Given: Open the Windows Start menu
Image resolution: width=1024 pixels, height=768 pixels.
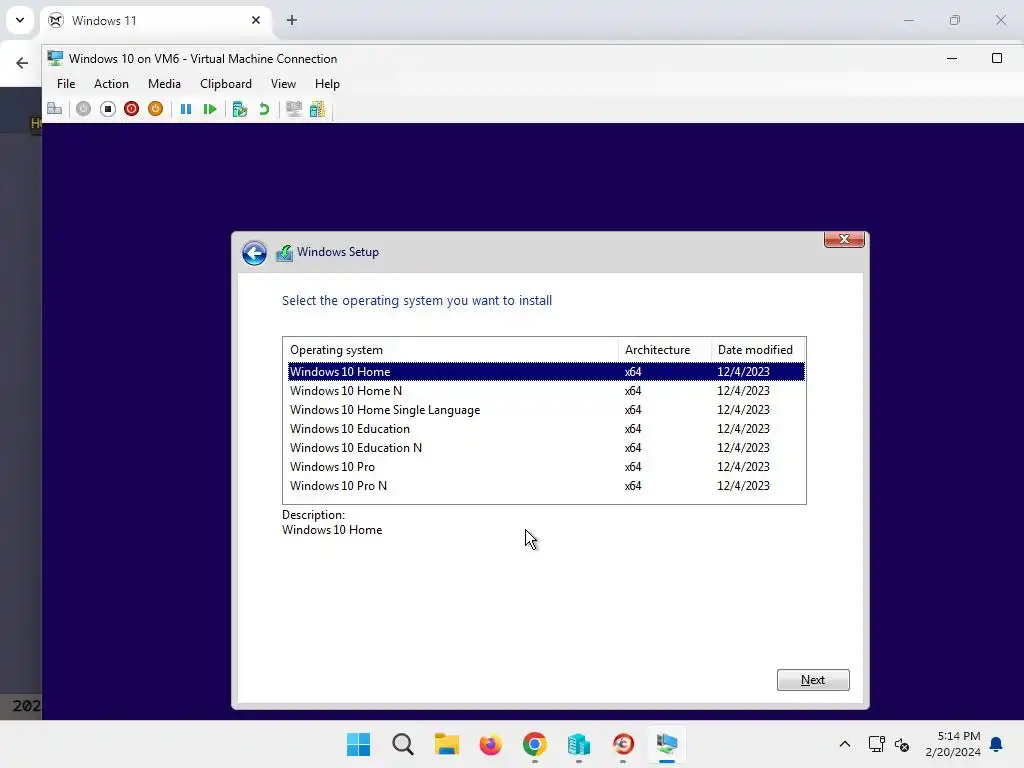Looking at the screenshot, I should click(x=359, y=744).
